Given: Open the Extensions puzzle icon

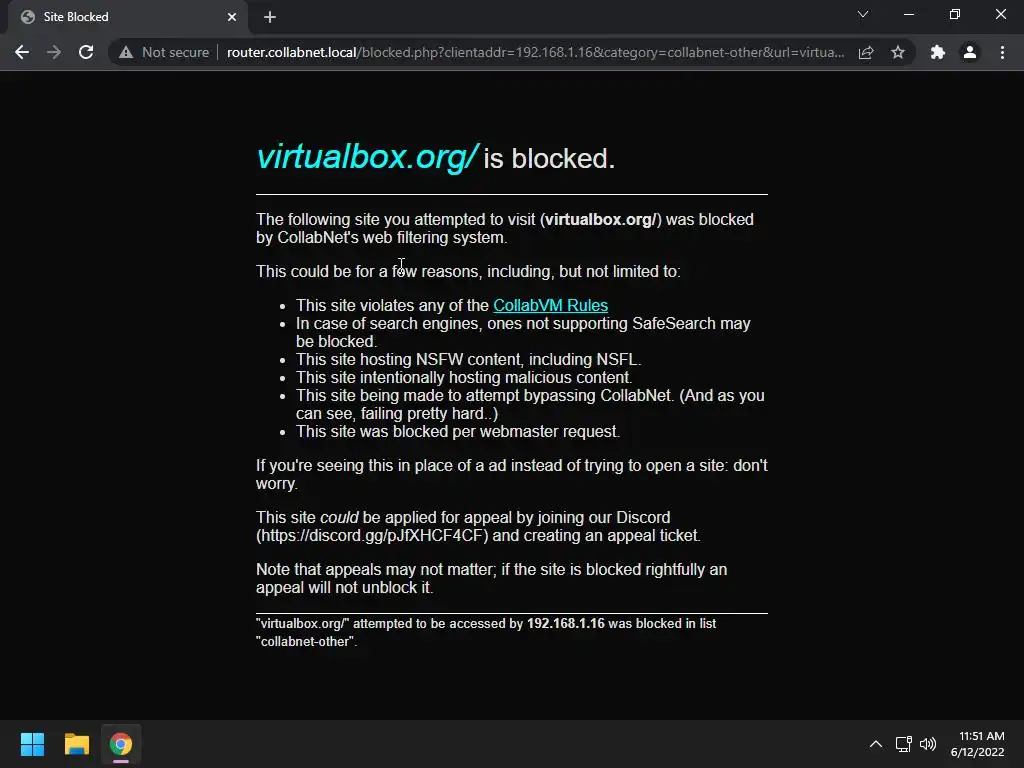Looking at the screenshot, I should coord(938,52).
